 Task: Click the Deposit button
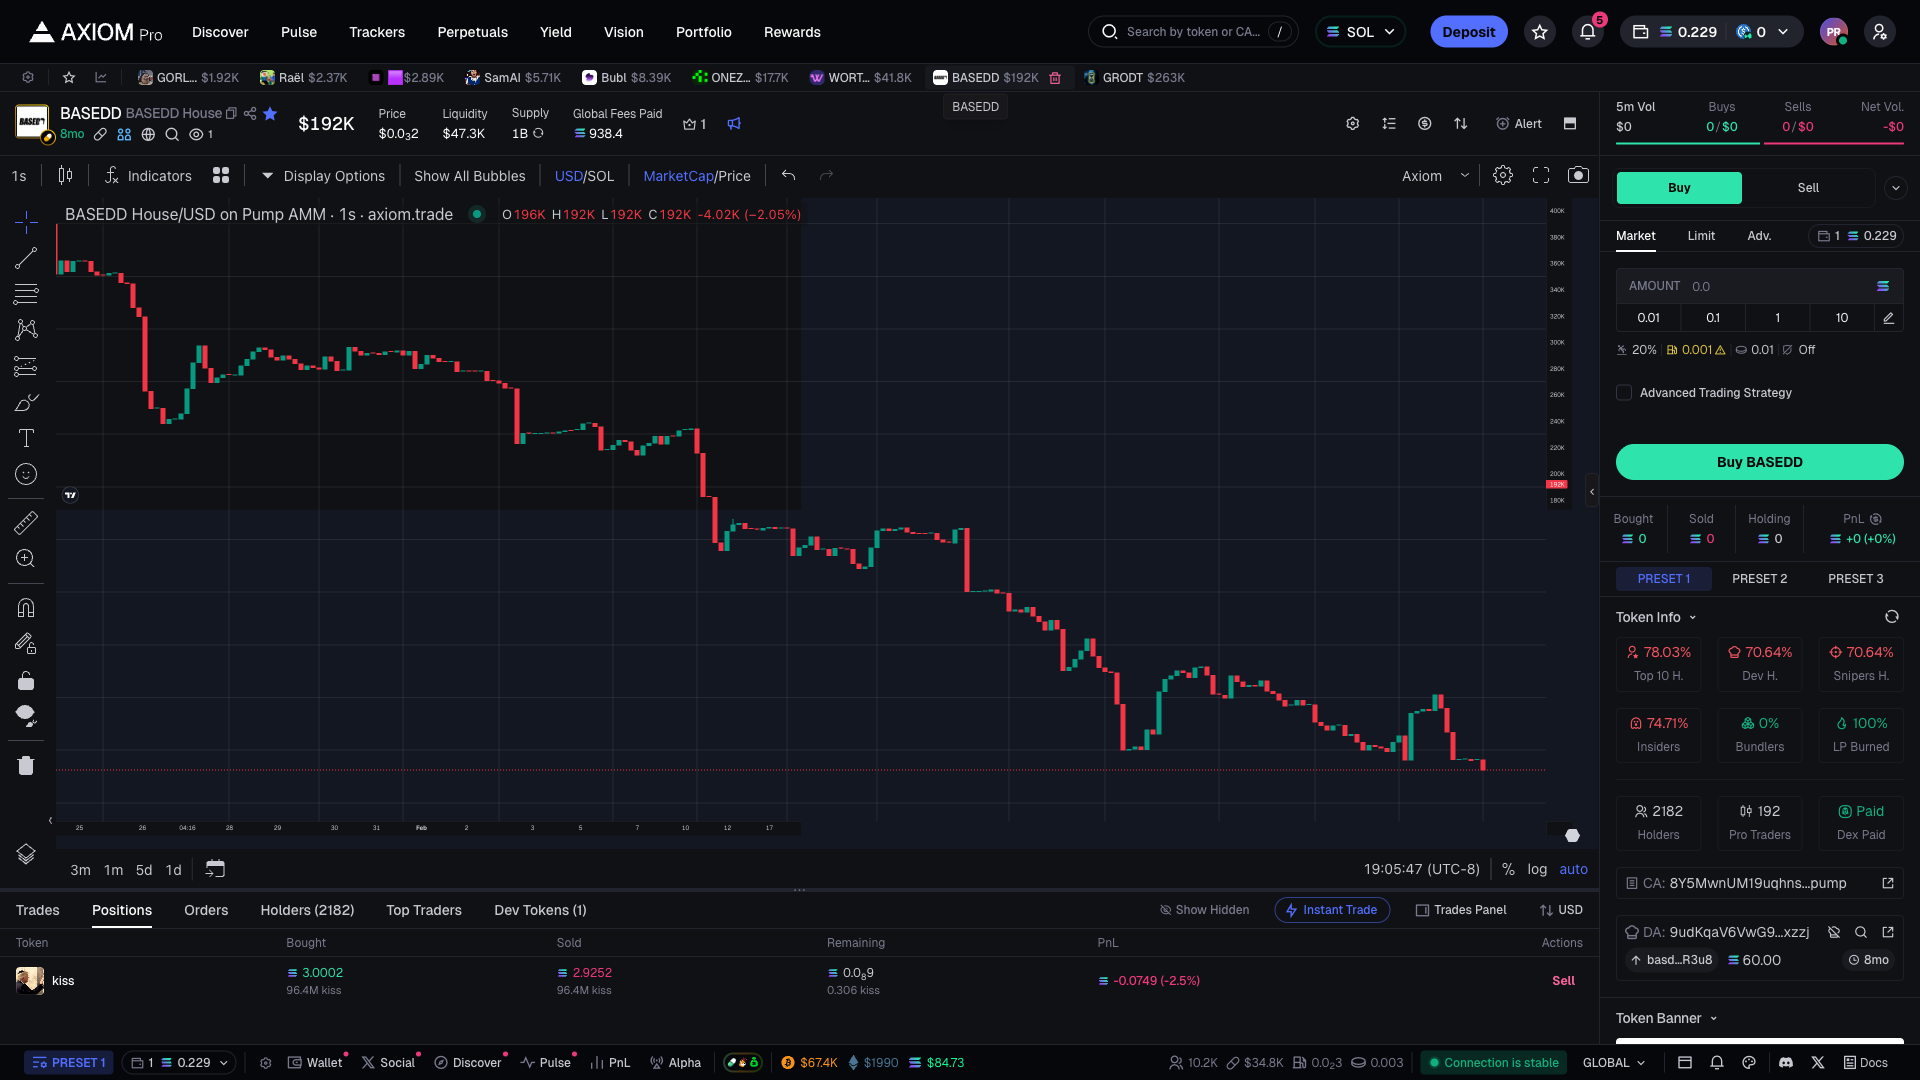pyautogui.click(x=1468, y=32)
